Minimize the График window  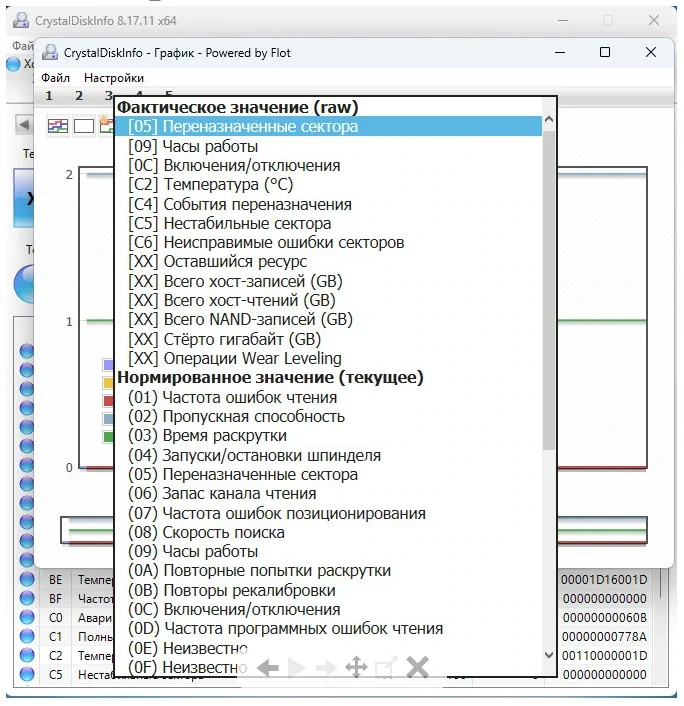click(x=560, y=52)
